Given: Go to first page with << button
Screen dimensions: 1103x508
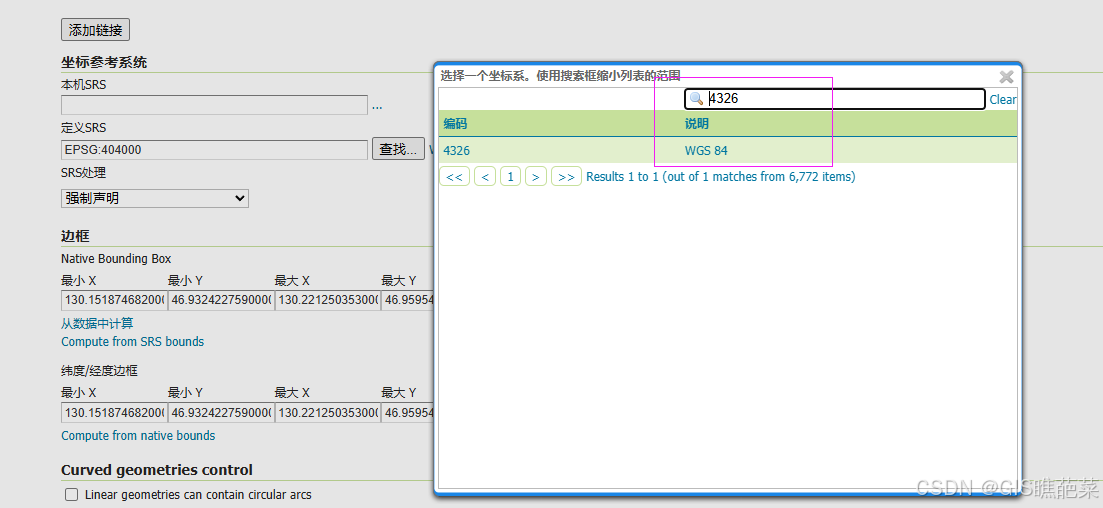Looking at the screenshot, I should pyautogui.click(x=454, y=177).
